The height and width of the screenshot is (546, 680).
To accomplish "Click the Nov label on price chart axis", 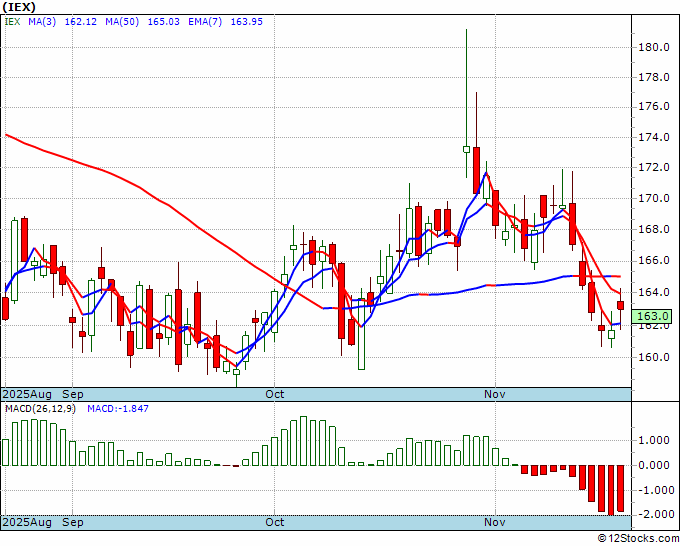I will (x=495, y=394).
